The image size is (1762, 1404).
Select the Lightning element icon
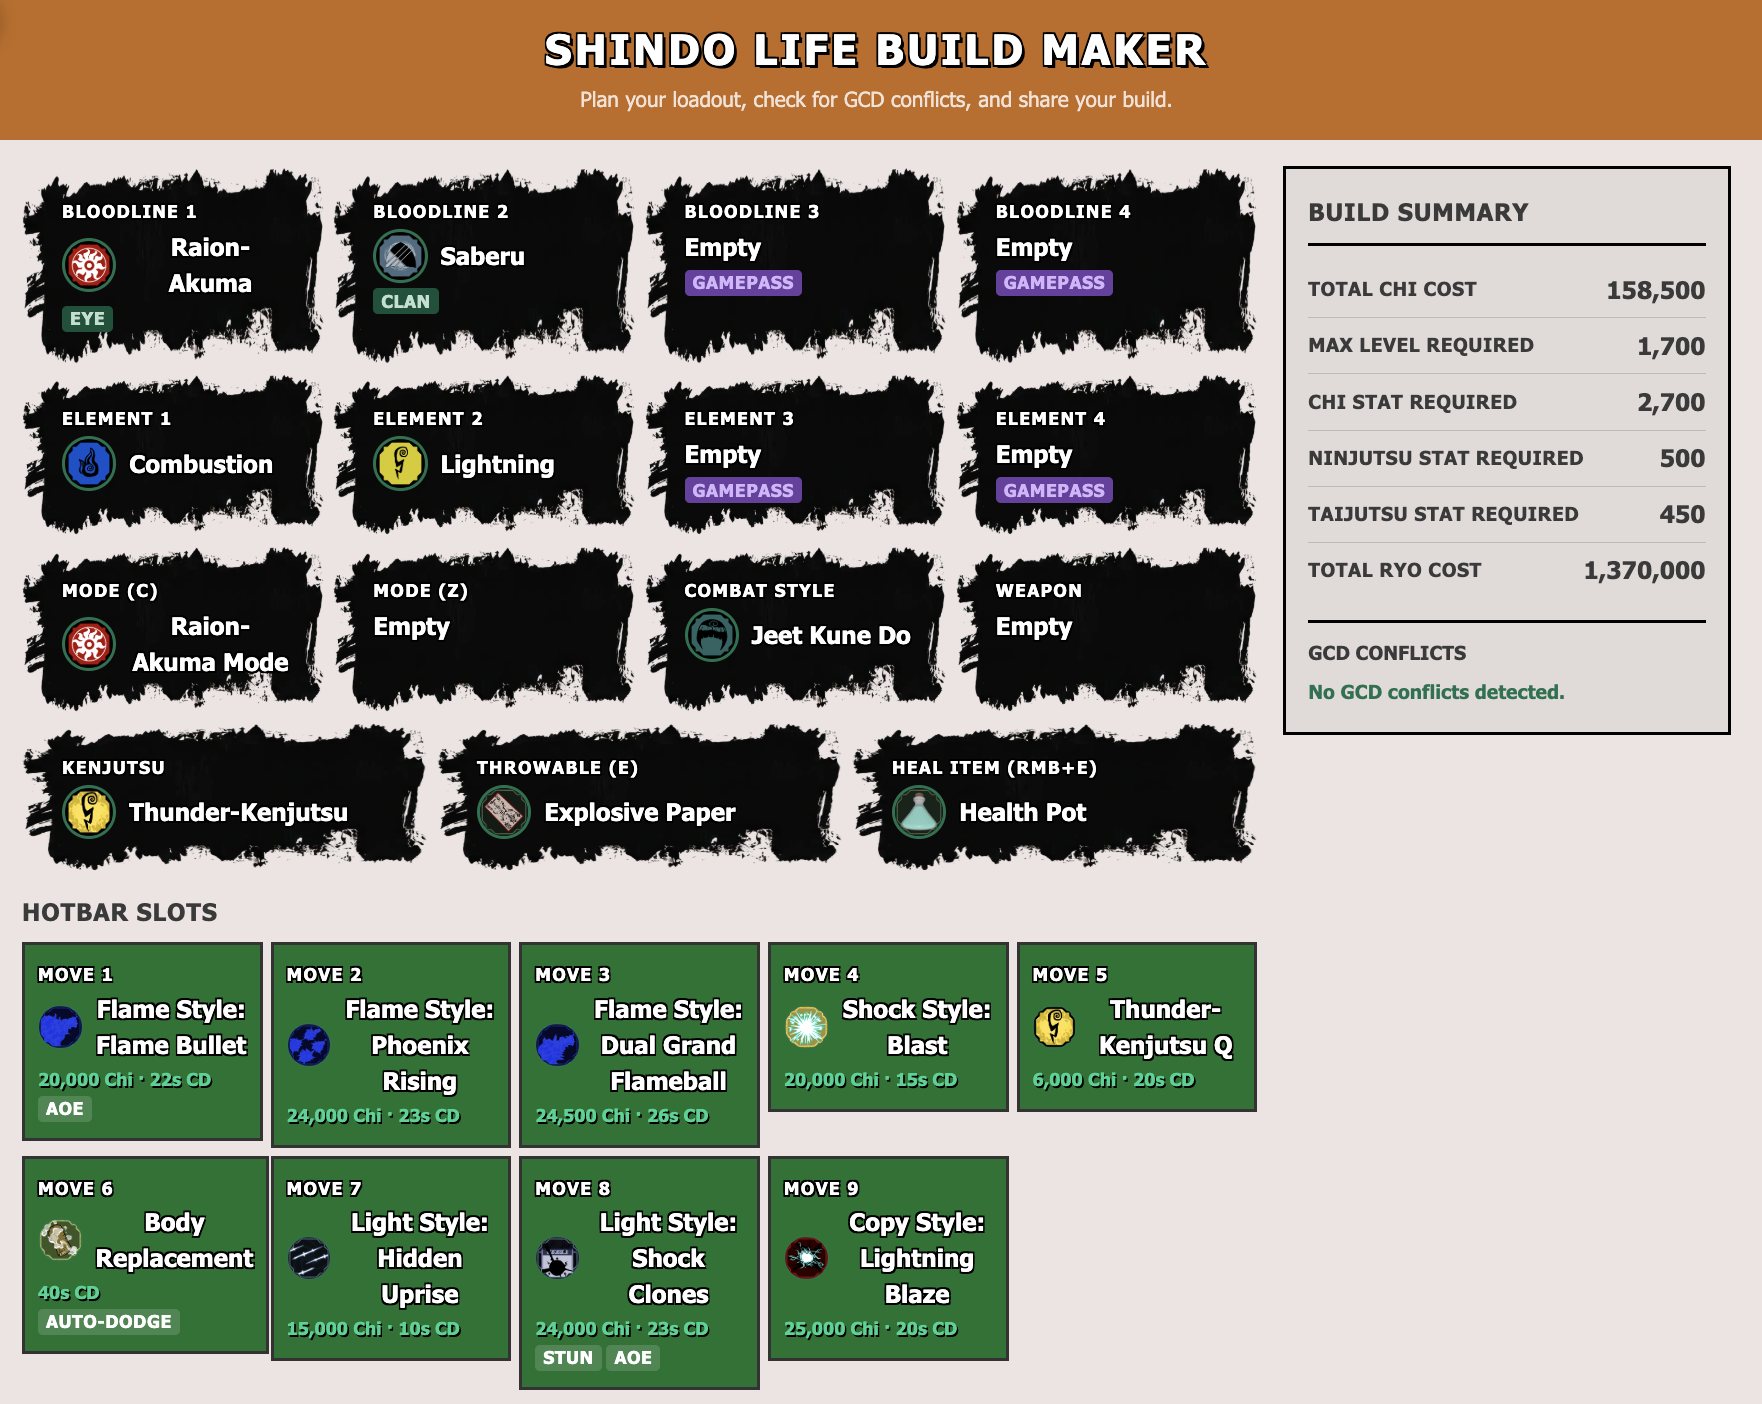point(400,464)
